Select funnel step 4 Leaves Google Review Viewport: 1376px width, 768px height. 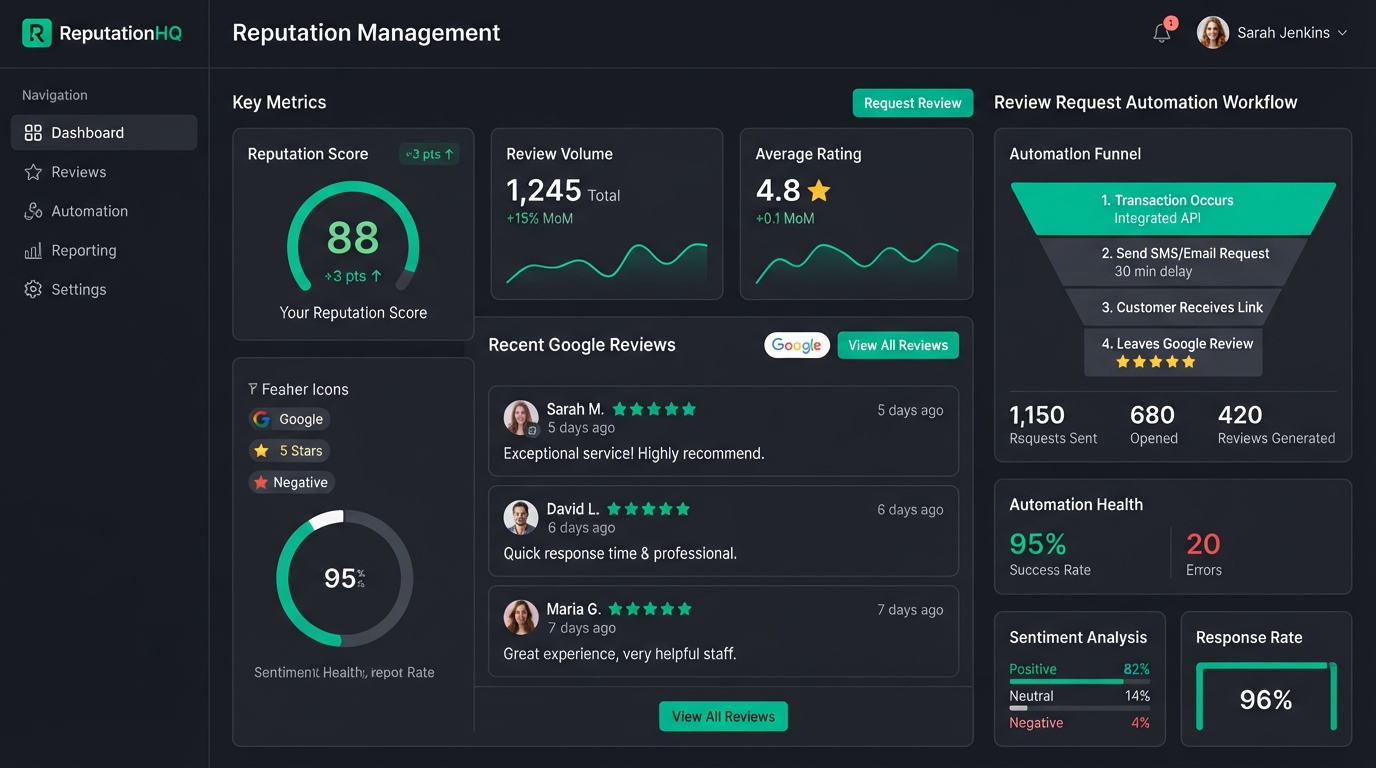pos(1174,352)
